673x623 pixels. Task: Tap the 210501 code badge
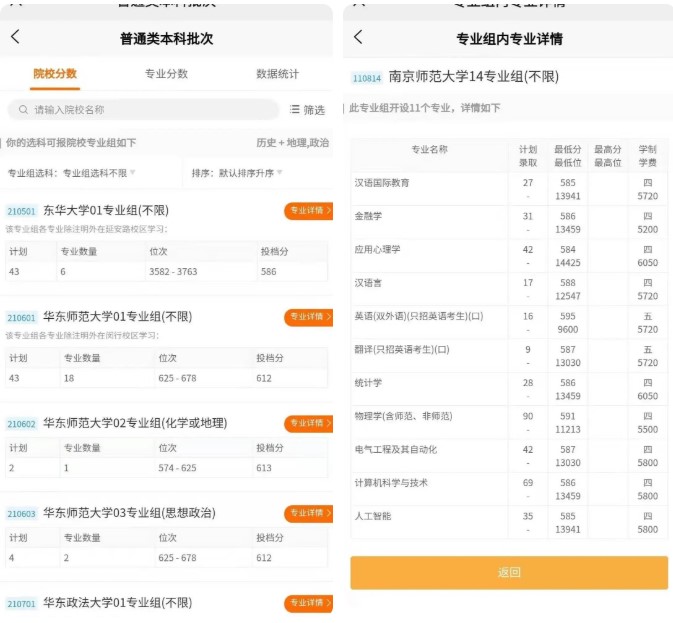tap(21, 212)
